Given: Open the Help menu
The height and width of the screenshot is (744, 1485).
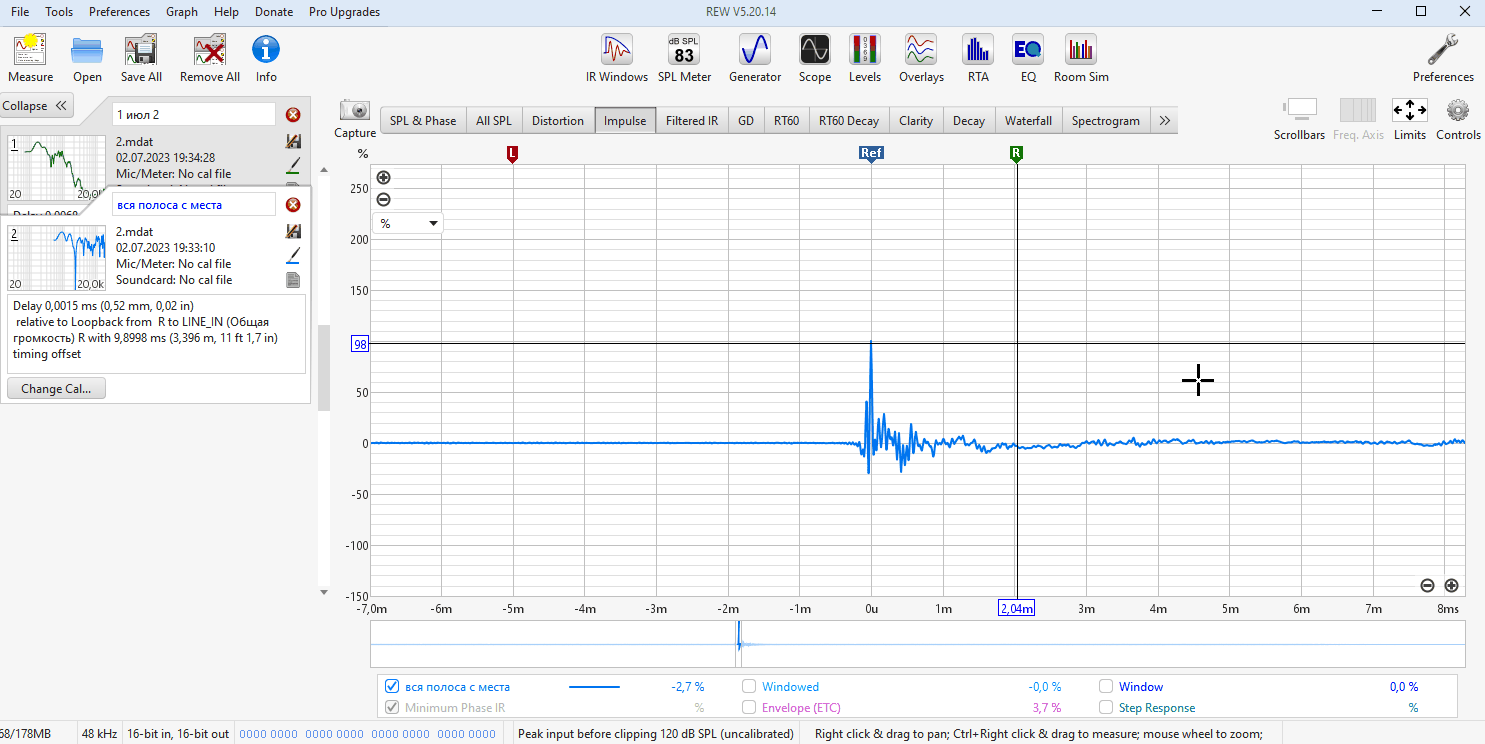Looking at the screenshot, I should [226, 12].
